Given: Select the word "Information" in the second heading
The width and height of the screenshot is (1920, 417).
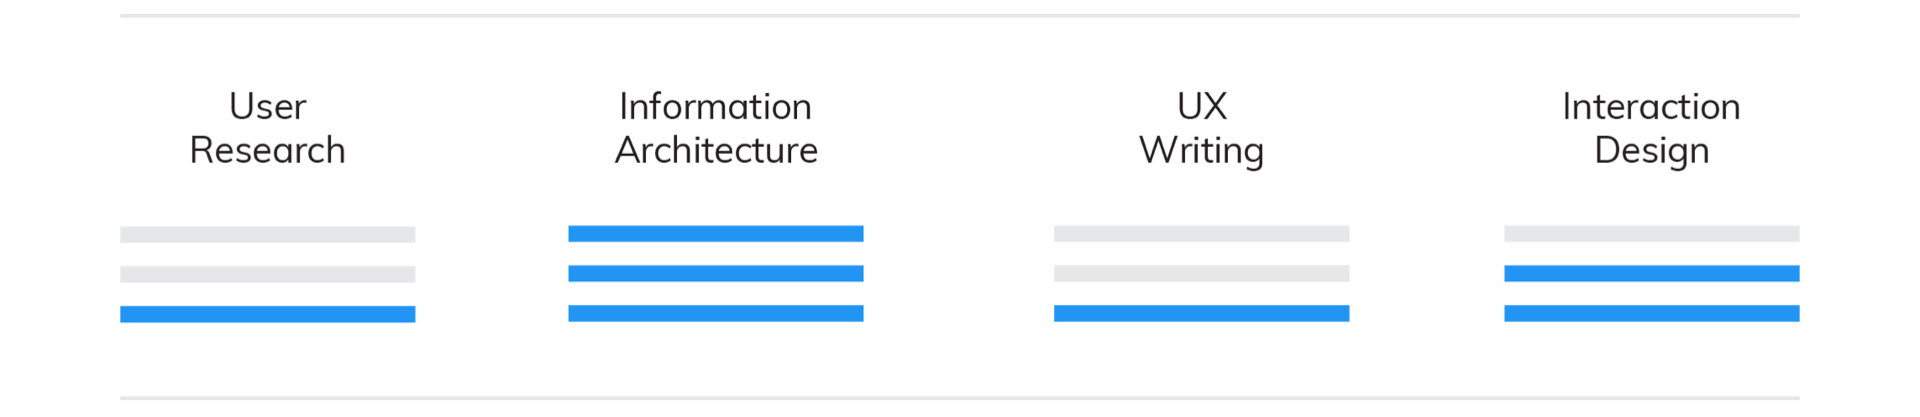Looking at the screenshot, I should 715,106.
